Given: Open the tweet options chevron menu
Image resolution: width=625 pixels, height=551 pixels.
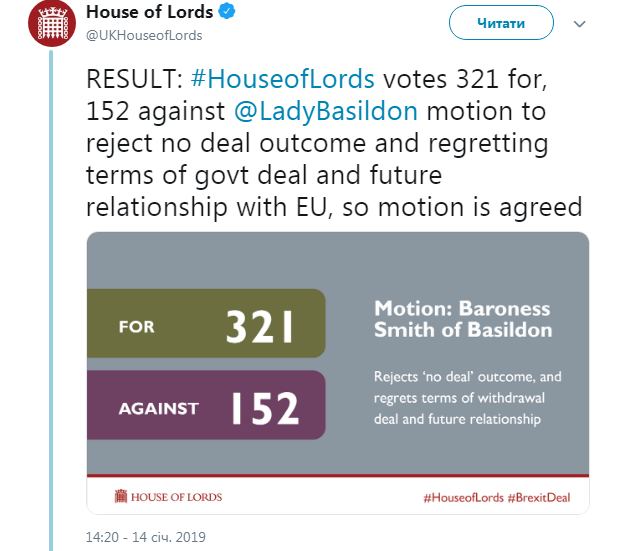Looking at the screenshot, I should point(577,21).
